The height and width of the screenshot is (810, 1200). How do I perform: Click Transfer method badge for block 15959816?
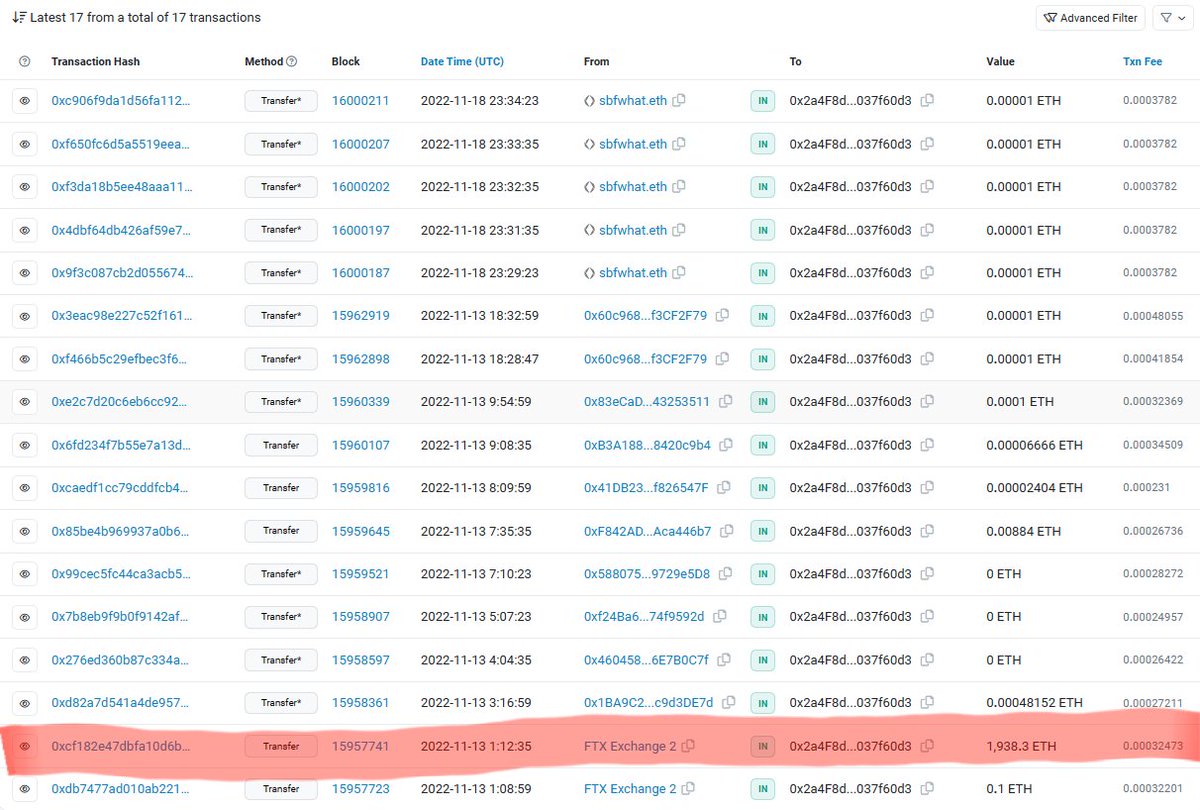(x=281, y=488)
